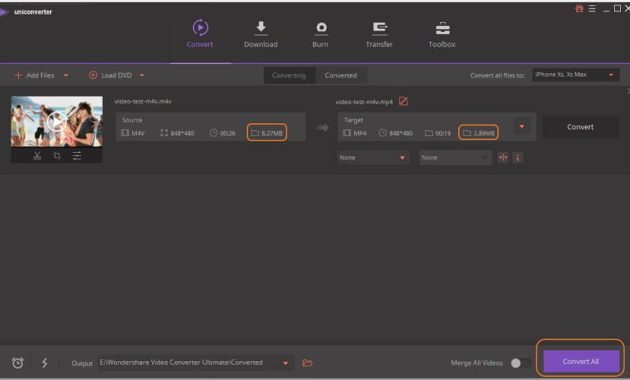
Task: Switch to the Download tab
Action: (261, 35)
